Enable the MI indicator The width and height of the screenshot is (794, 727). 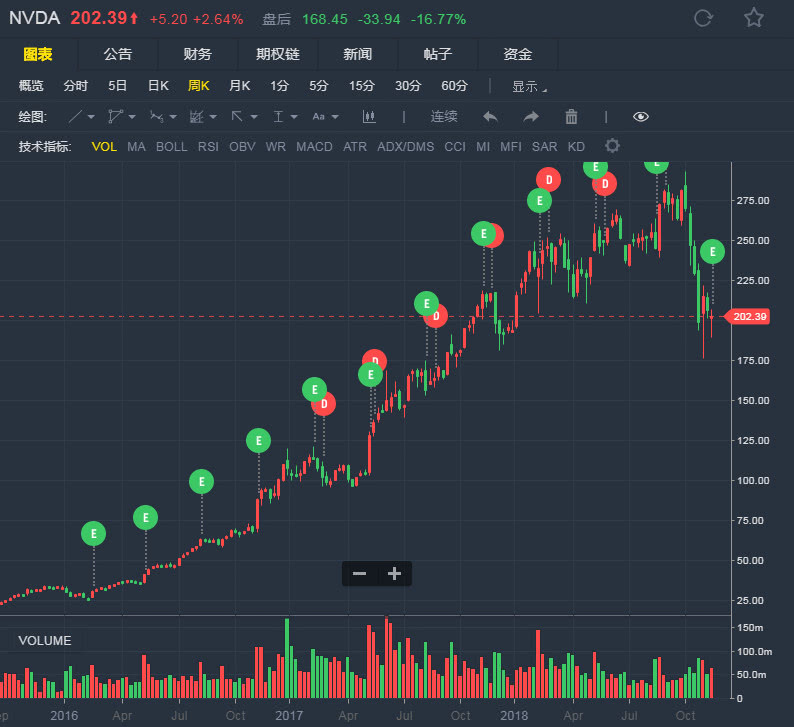(483, 147)
